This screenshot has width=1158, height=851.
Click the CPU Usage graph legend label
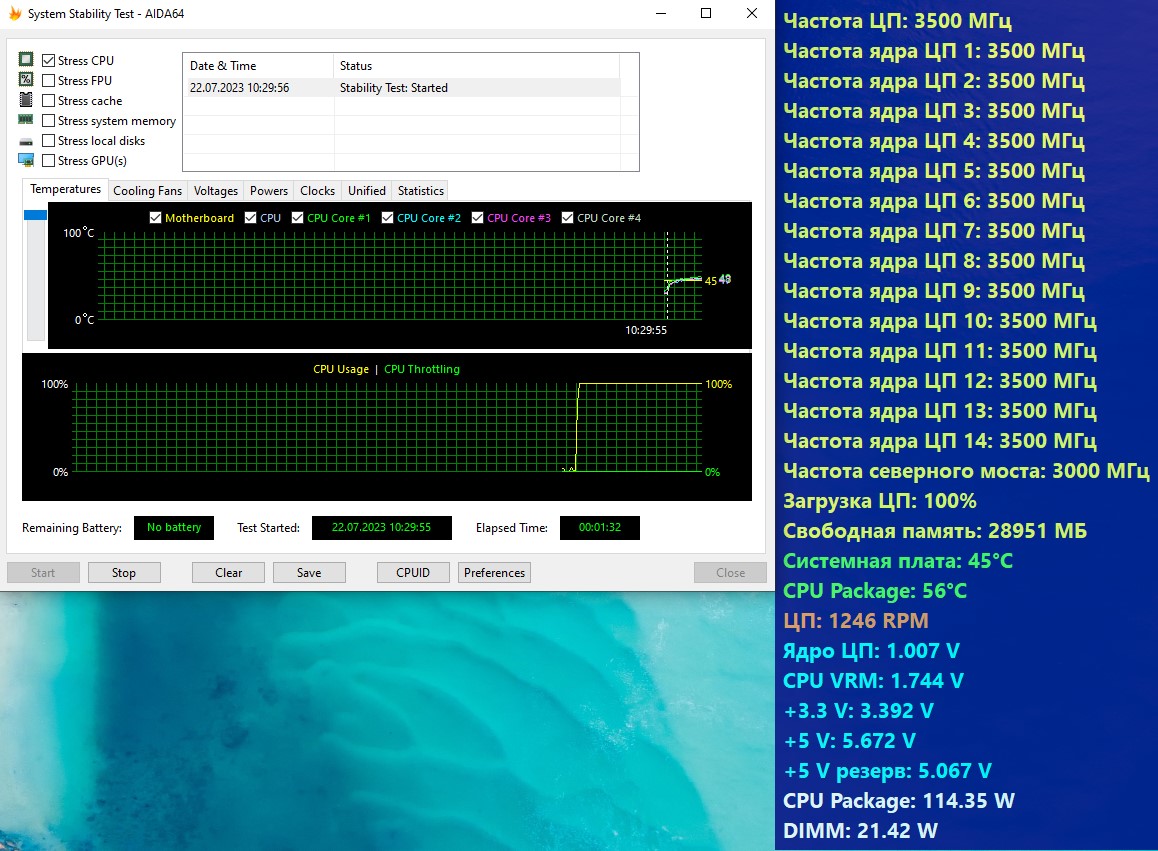pos(341,369)
